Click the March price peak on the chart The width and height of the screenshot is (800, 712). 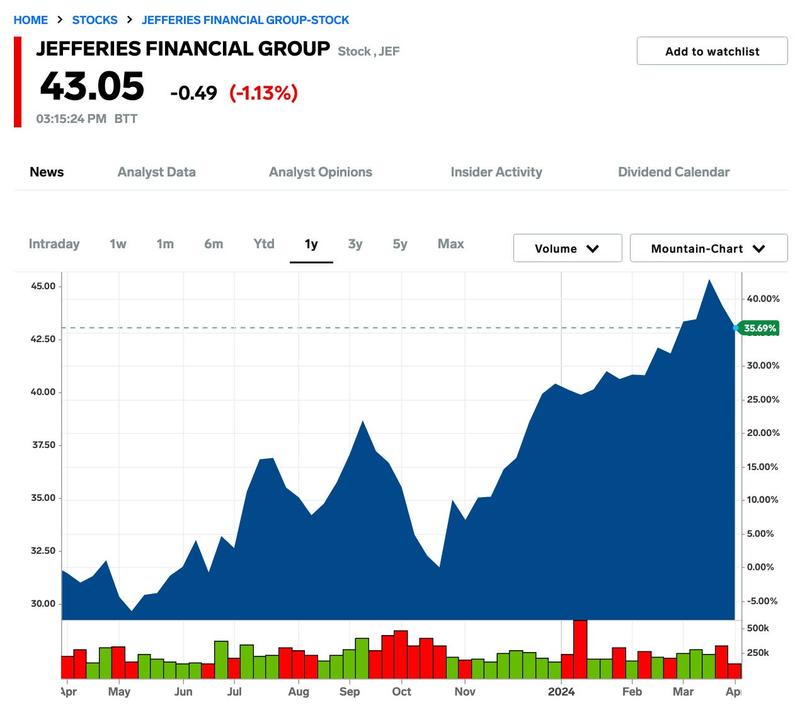tap(709, 281)
